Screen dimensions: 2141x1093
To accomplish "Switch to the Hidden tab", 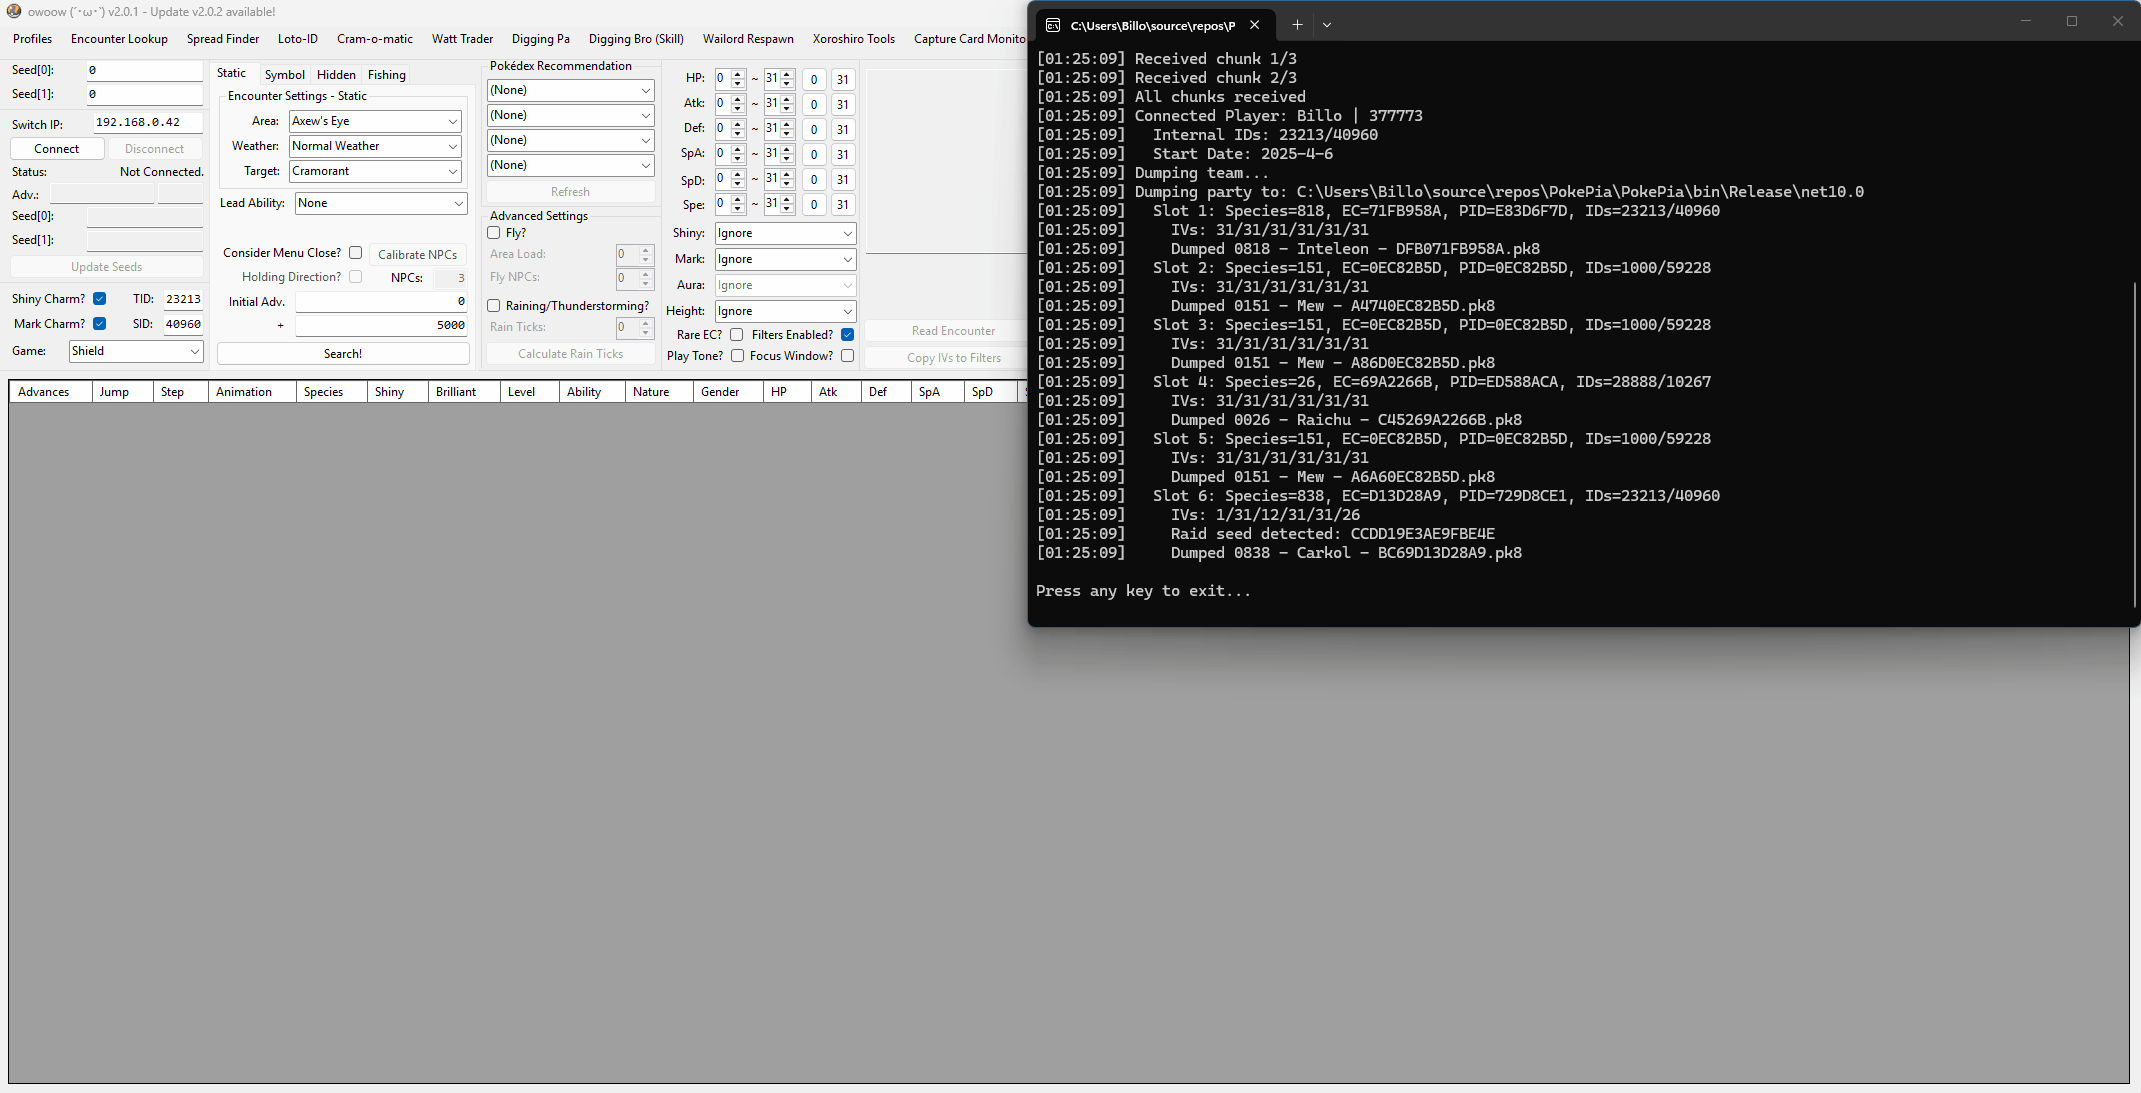I will (x=336, y=75).
